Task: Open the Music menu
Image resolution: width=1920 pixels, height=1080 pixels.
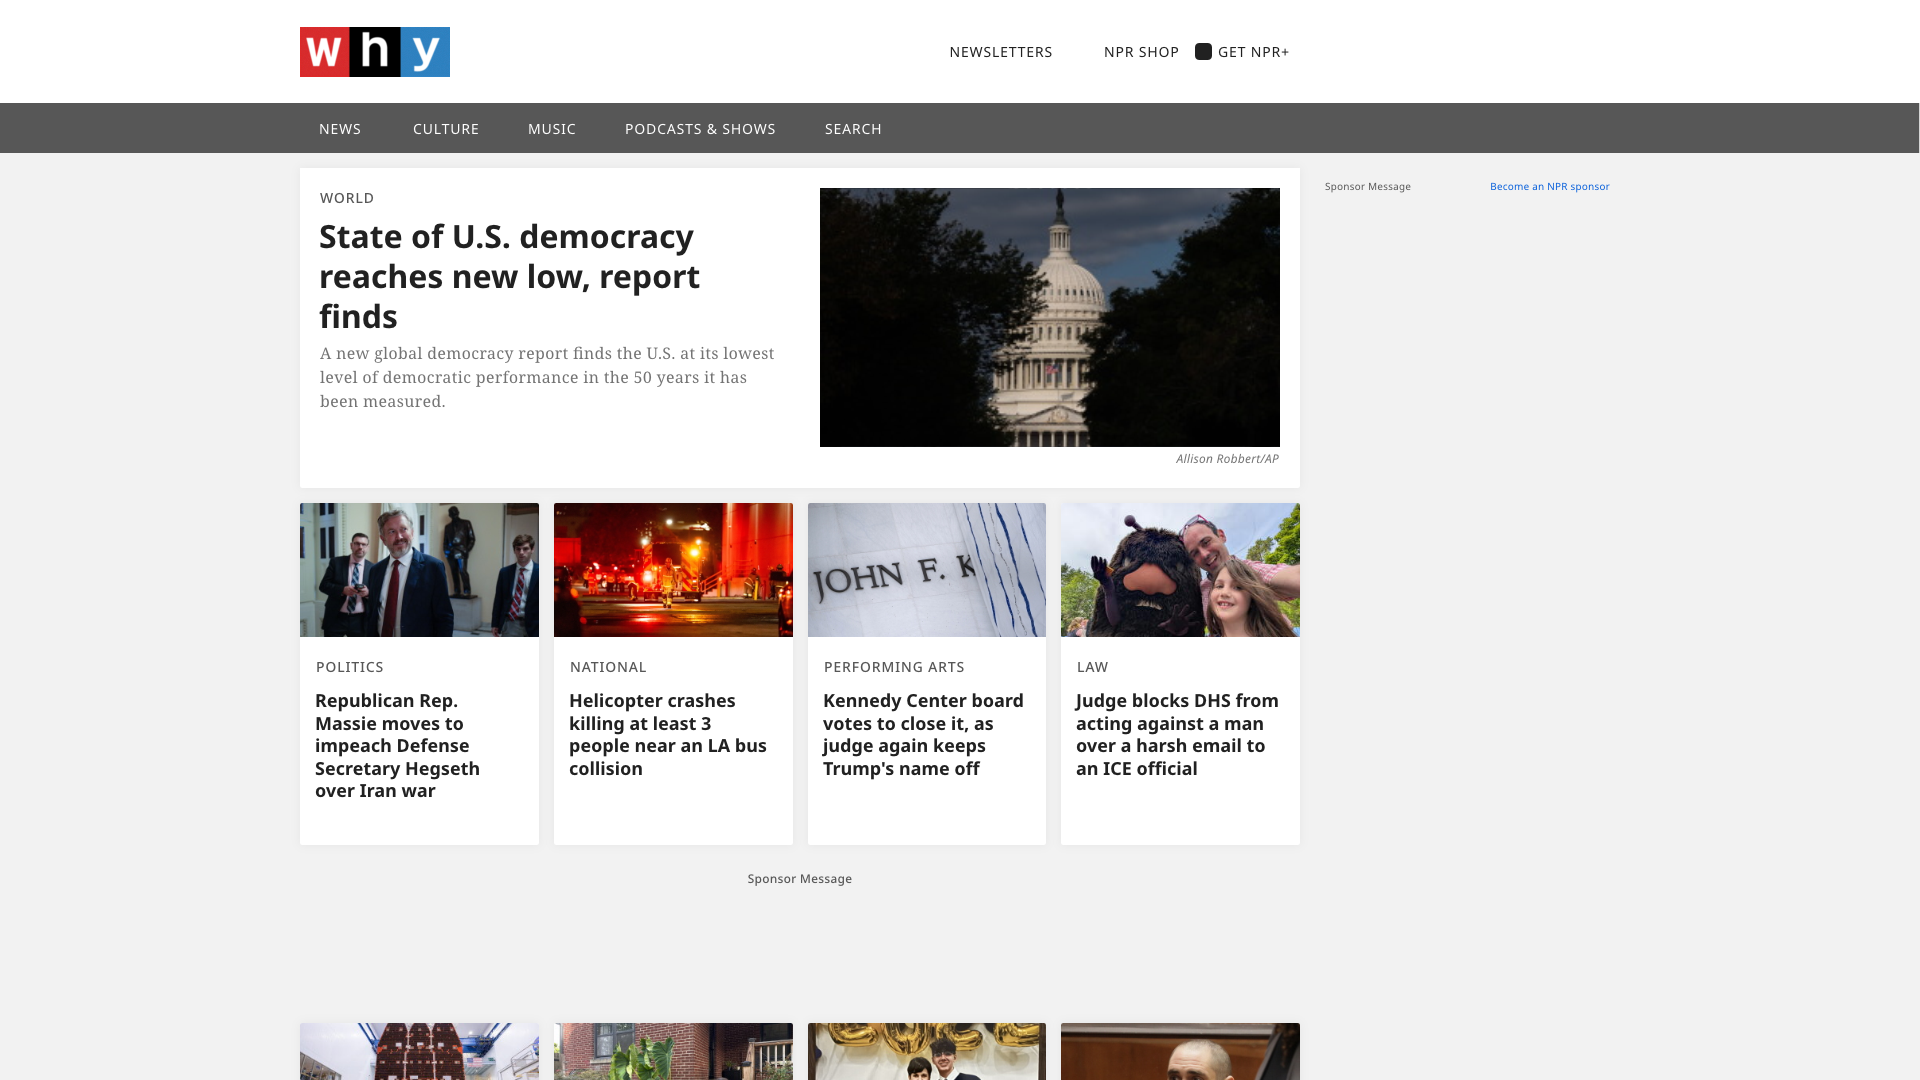Action: pyautogui.click(x=552, y=129)
